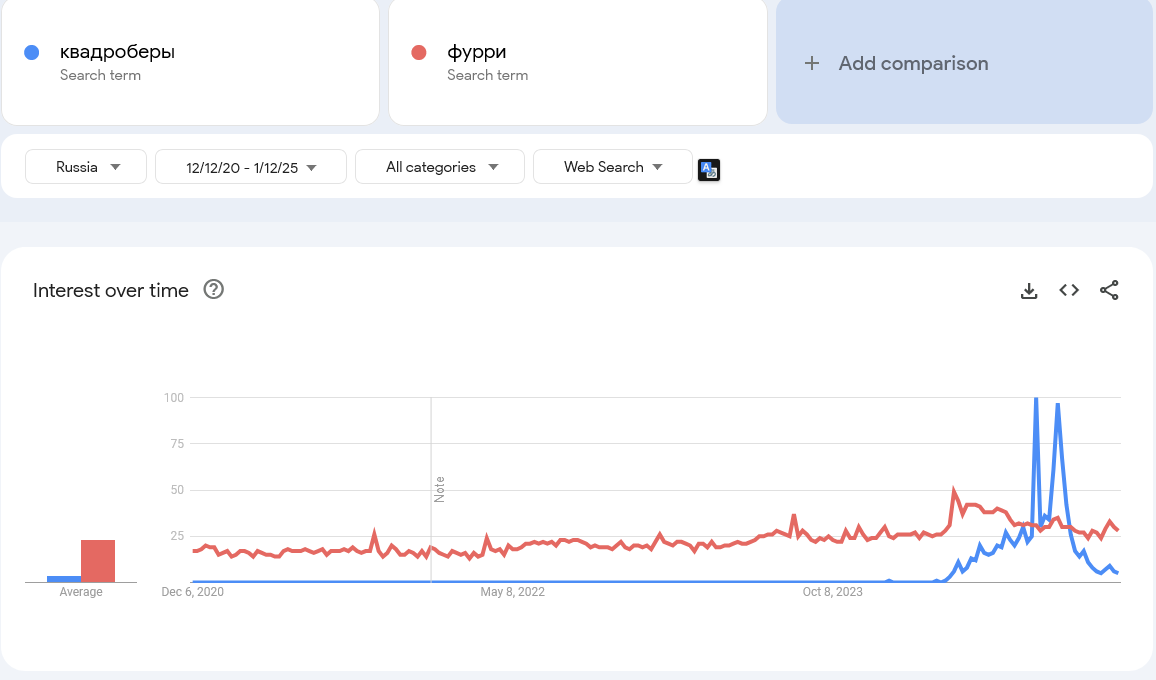Click the Oct 8, 2023 axis label

[x=832, y=591]
